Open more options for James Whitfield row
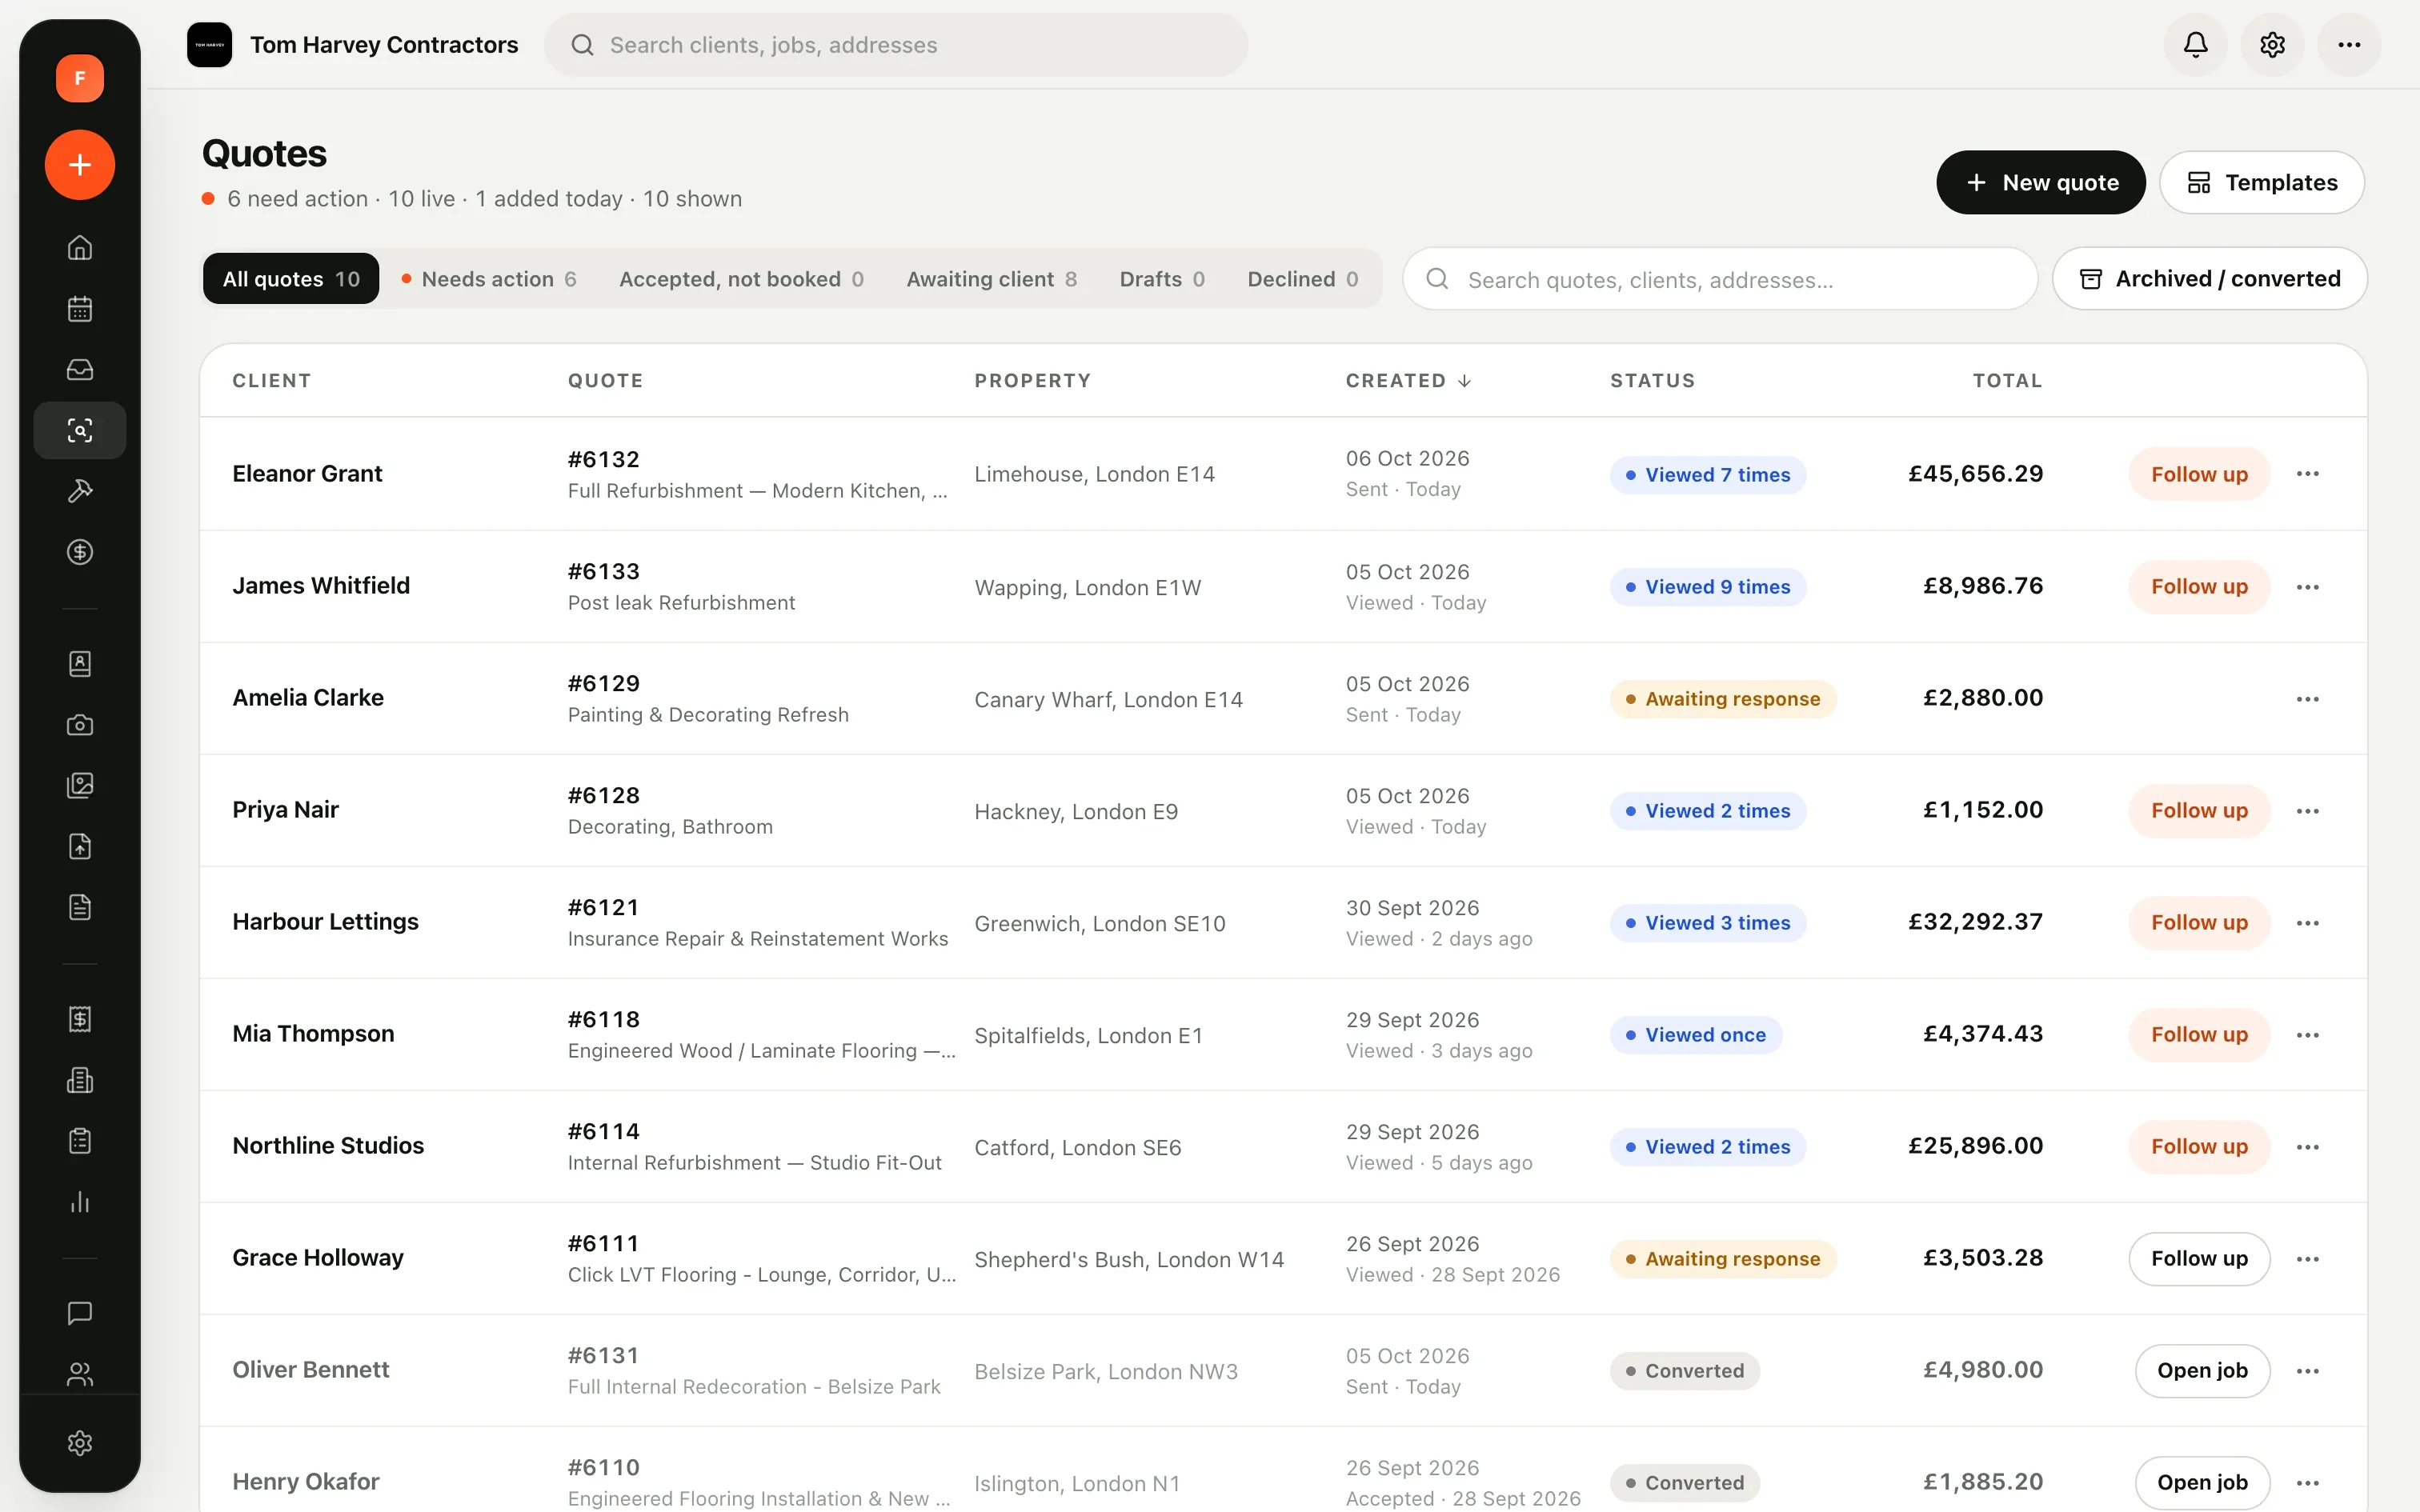2420x1512 pixels. click(2308, 587)
